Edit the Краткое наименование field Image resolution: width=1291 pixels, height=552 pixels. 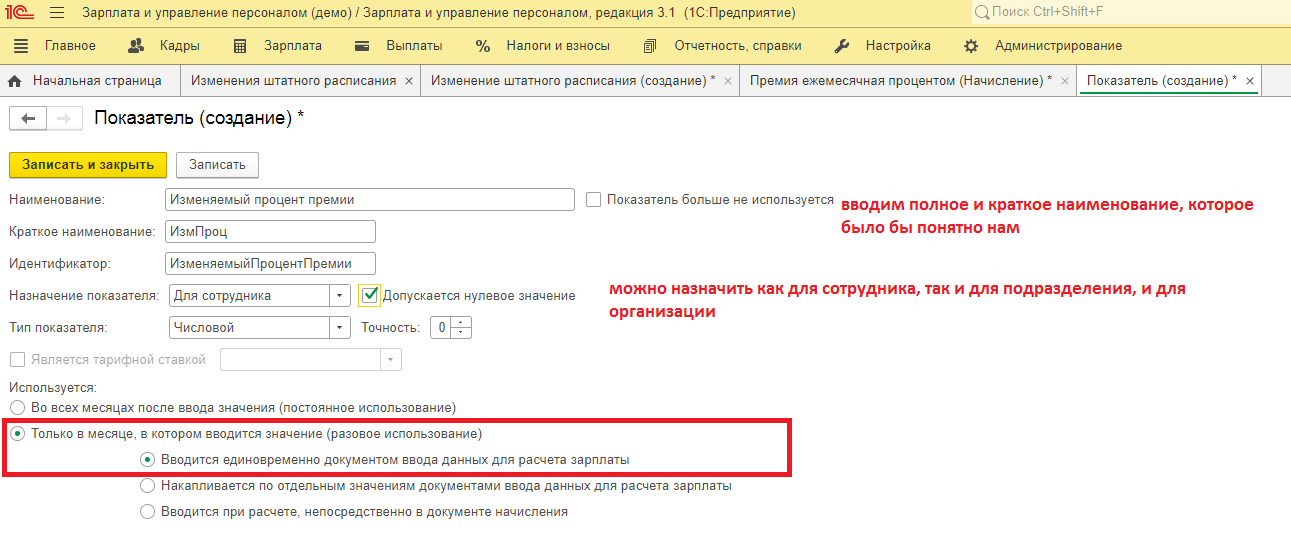pyautogui.click(x=270, y=232)
